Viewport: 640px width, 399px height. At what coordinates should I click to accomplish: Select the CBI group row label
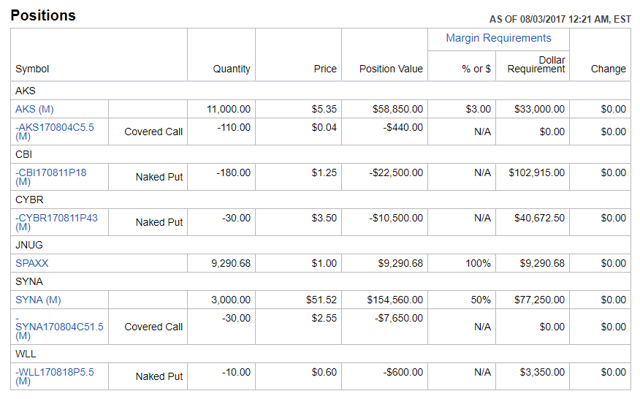pos(24,155)
